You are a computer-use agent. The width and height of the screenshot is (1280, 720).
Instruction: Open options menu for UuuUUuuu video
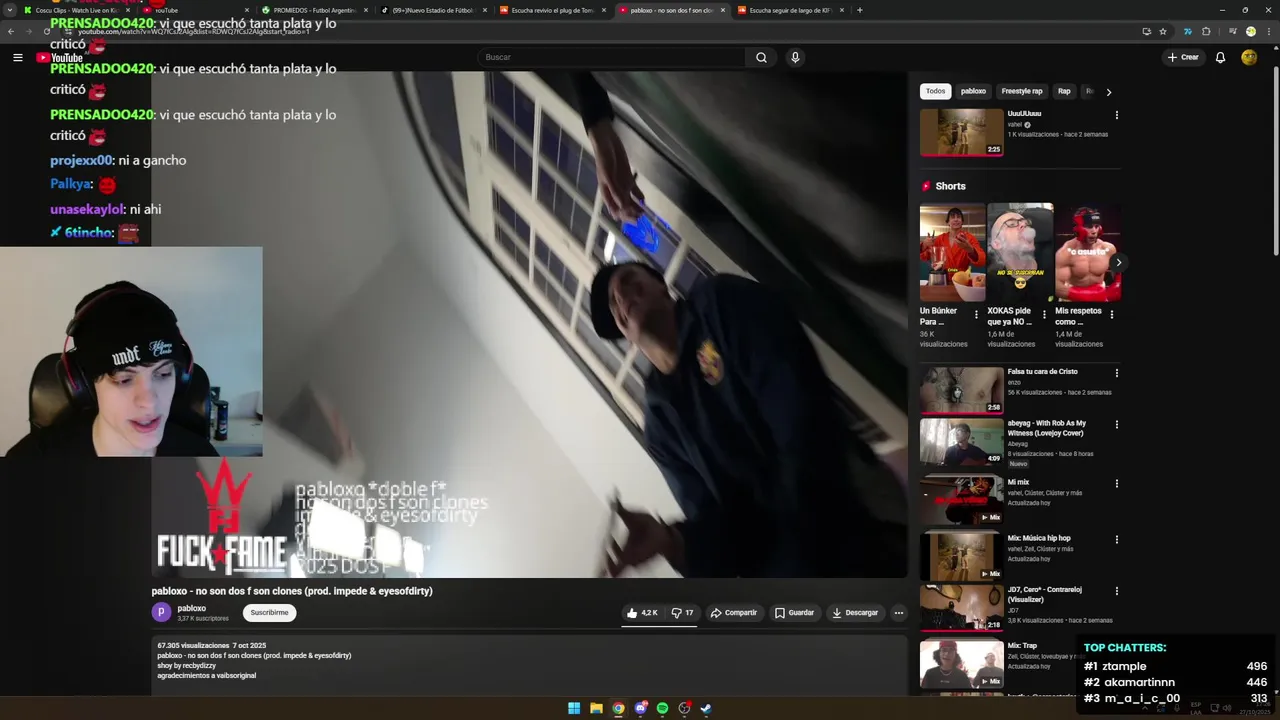[1117, 115]
